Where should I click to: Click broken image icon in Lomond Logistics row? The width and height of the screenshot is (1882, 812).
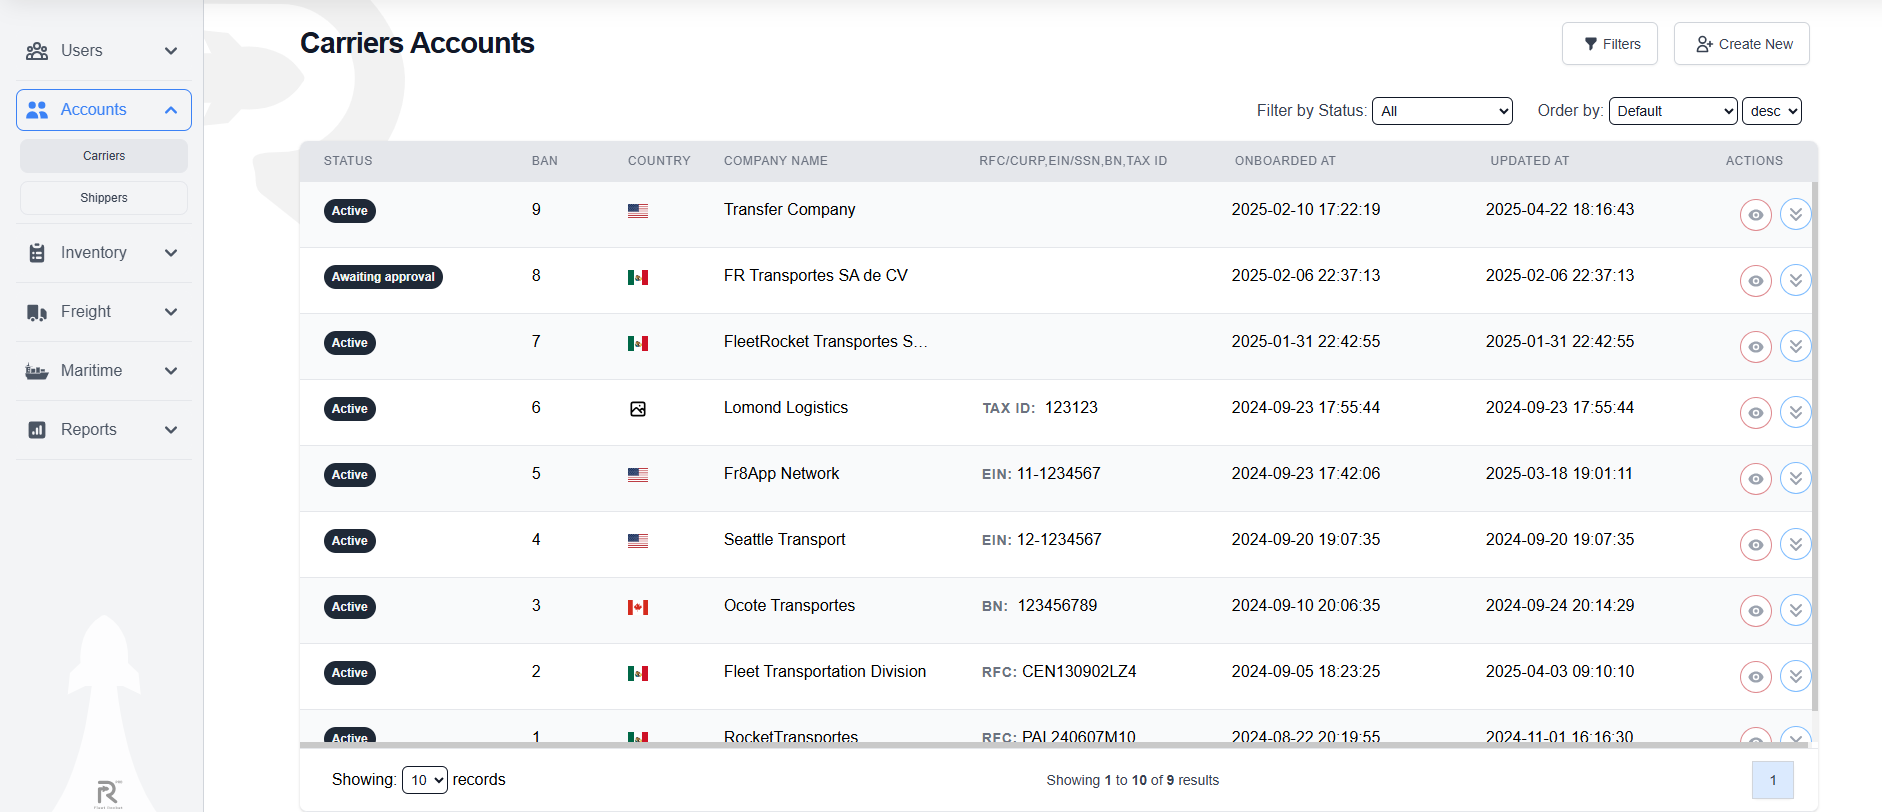pyautogui.click(x=638, y=409)
